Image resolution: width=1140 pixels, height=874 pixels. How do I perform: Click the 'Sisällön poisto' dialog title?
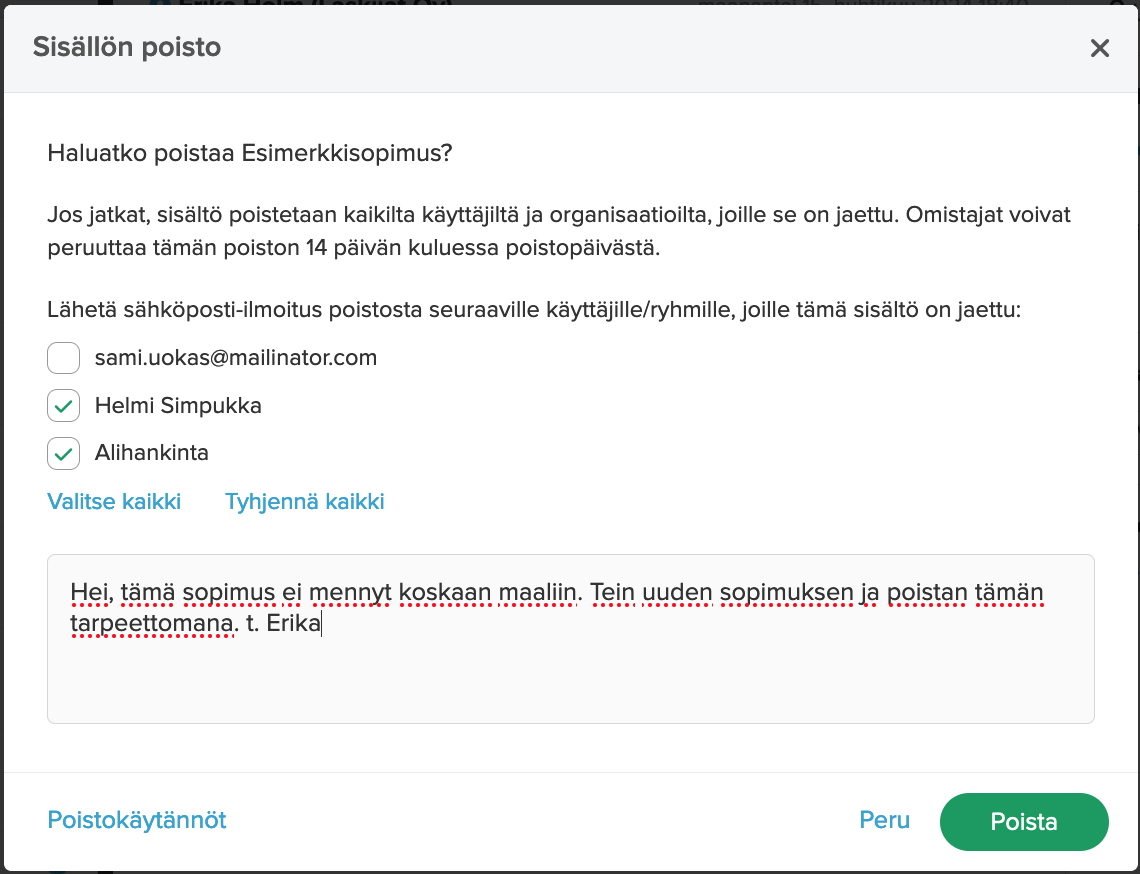(127, 47)
